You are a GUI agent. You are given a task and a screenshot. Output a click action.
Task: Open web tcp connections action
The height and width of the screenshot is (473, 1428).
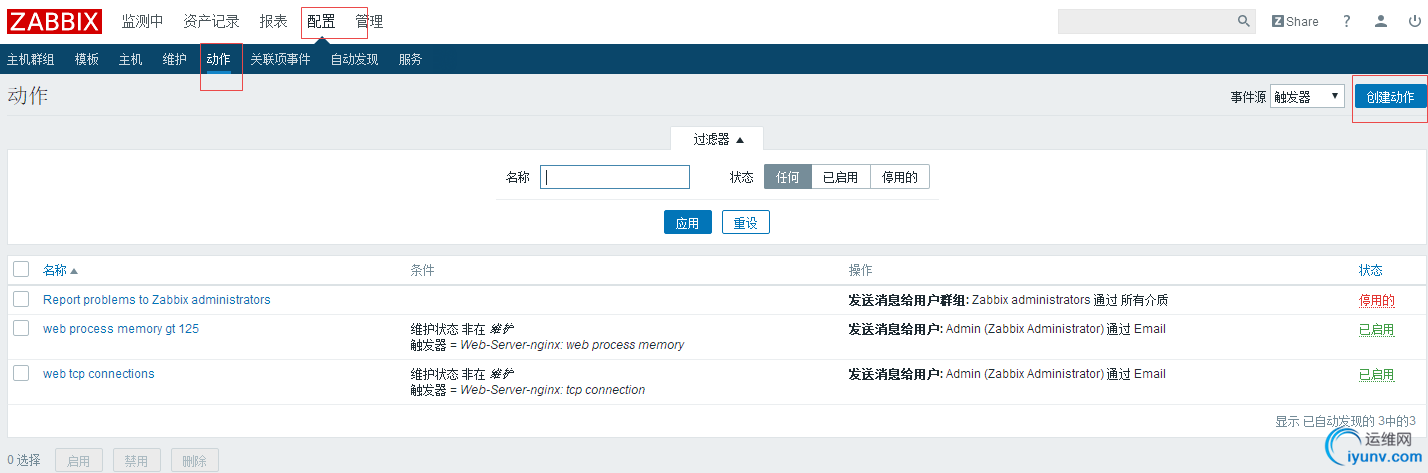[x=99, y=374]
